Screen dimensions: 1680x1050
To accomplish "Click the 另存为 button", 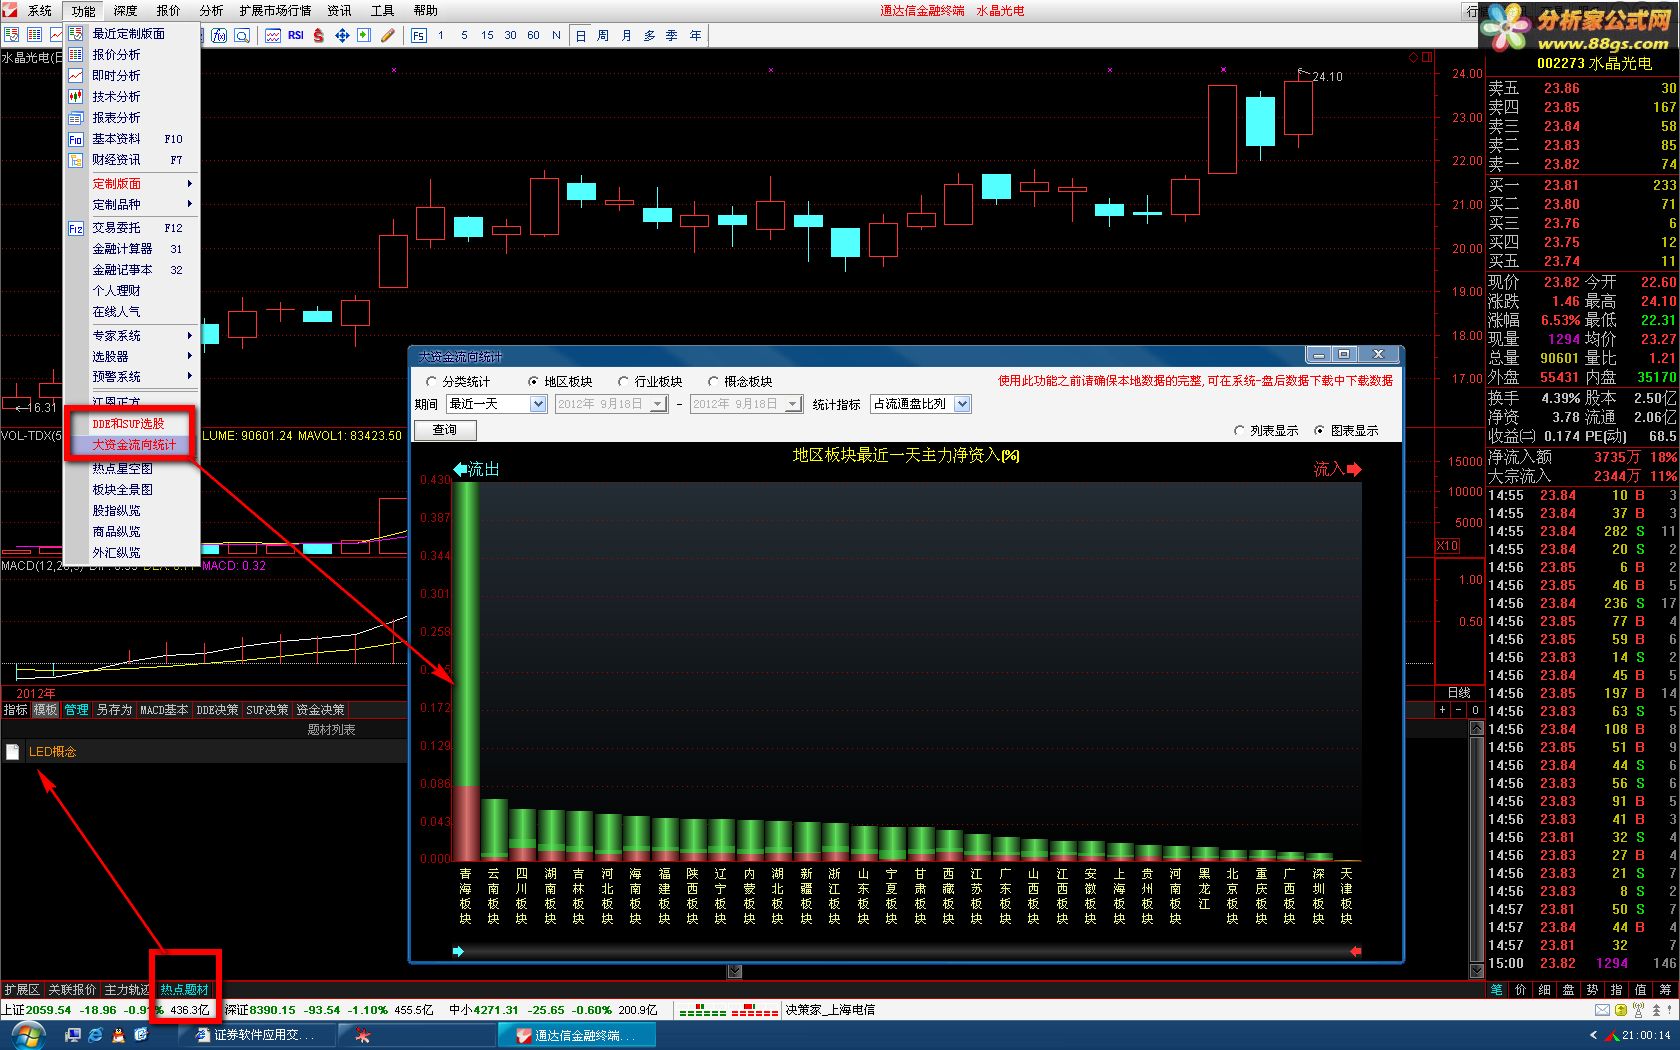I will point(114,709).
